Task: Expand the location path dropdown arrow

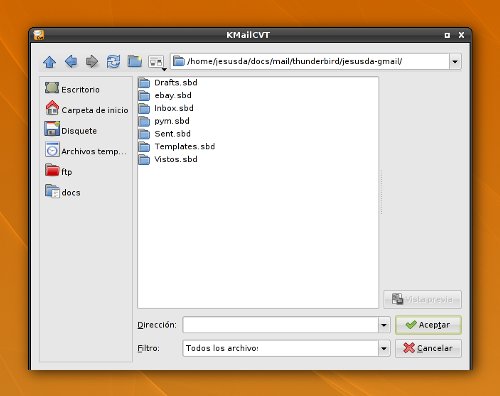Action: (455, 62)
